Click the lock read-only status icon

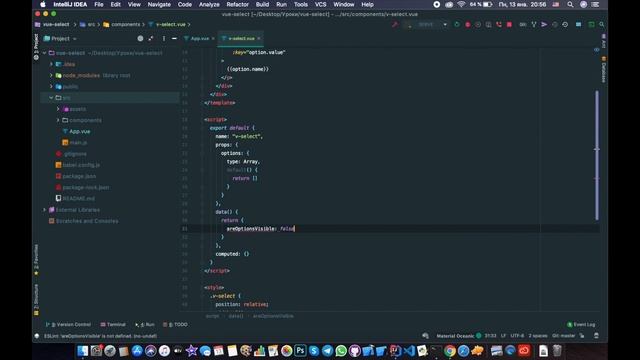coord(582,336)
